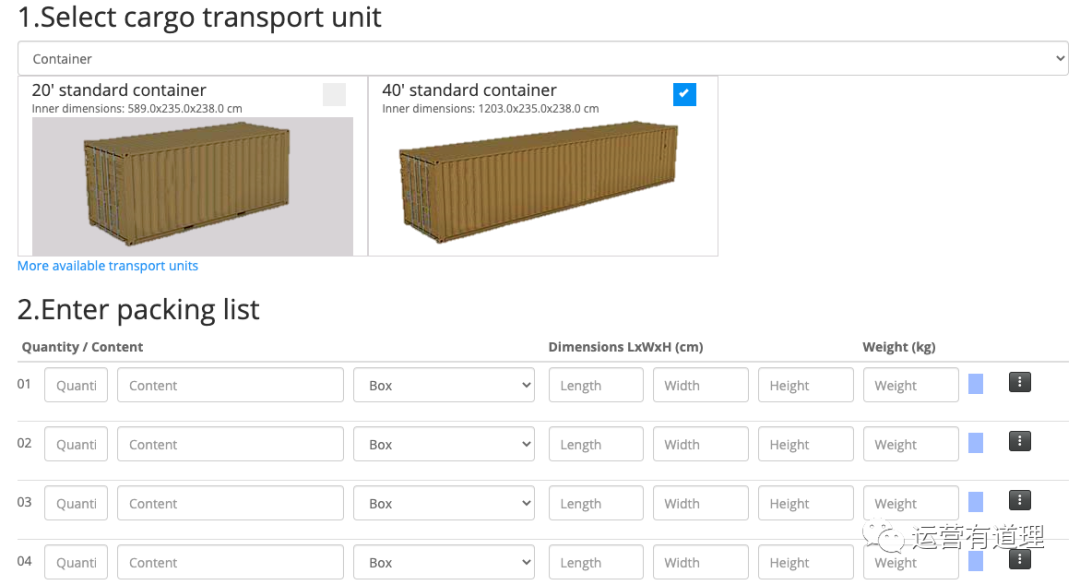The width and height of the screenshot is (1080, 585).
Task: Focus the Length field in row 01
Action: click(596, 385)
